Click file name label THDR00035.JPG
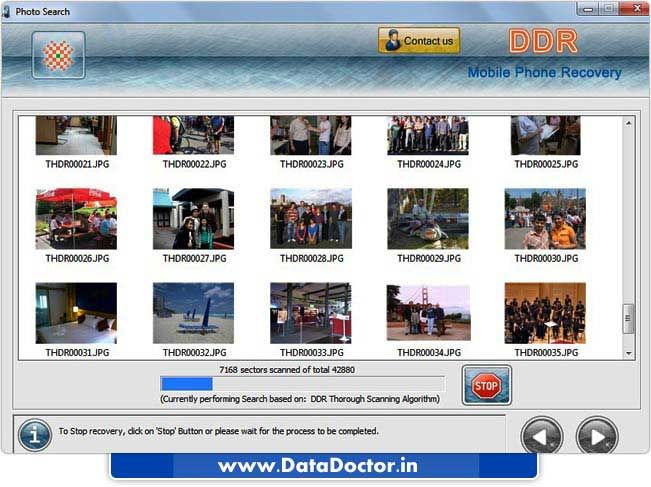Viewport: 651px width, 487px height. pyautogui.click(x=546, y=353)
